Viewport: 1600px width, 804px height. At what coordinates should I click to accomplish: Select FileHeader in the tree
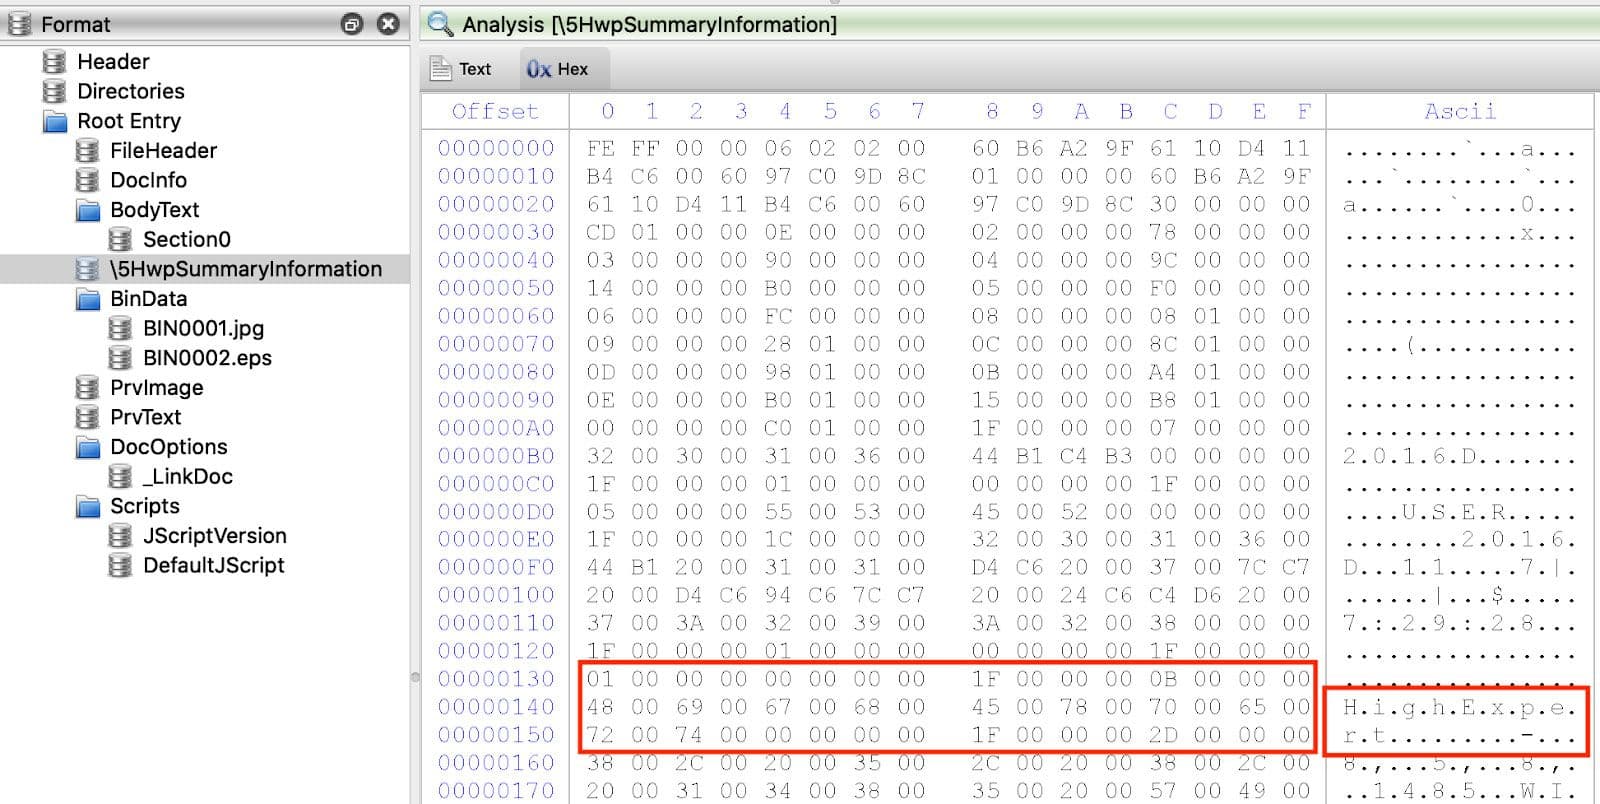(163, 151)
